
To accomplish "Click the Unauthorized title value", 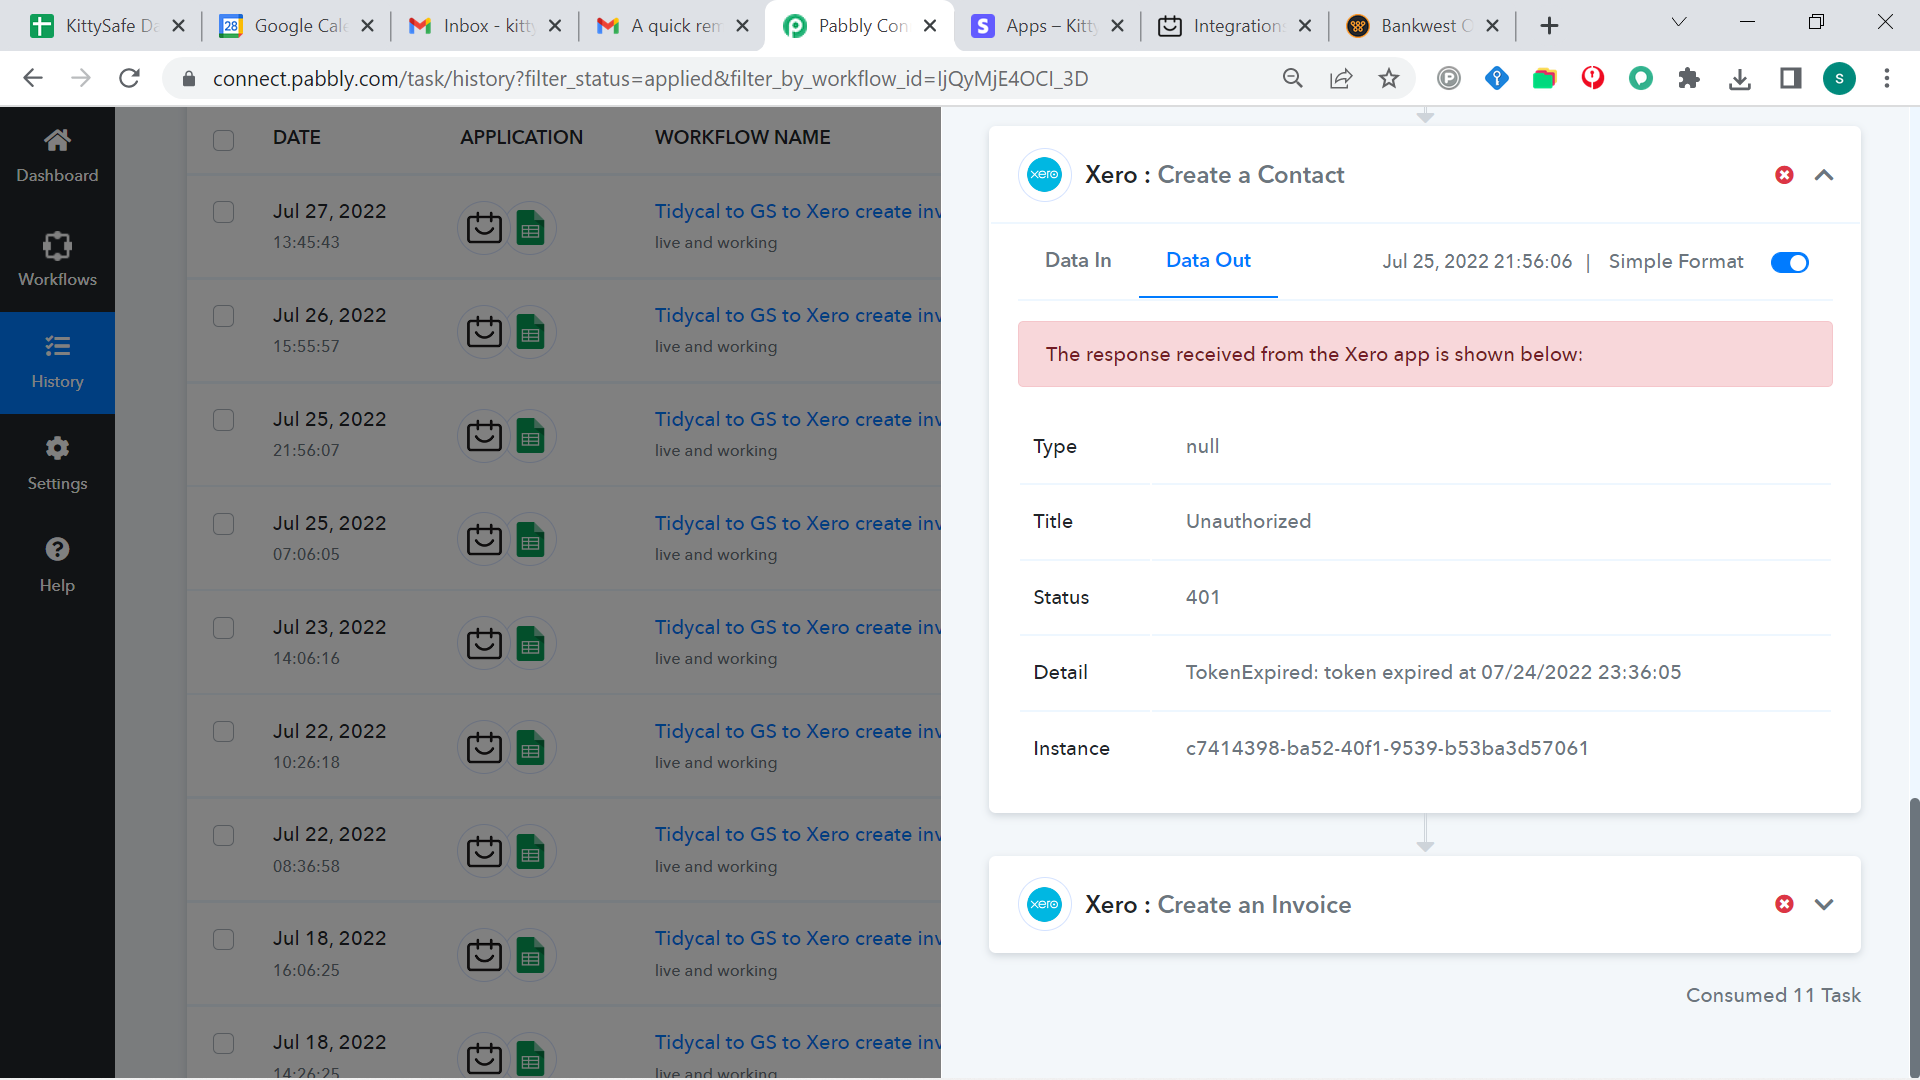I will click(1248, 521).
